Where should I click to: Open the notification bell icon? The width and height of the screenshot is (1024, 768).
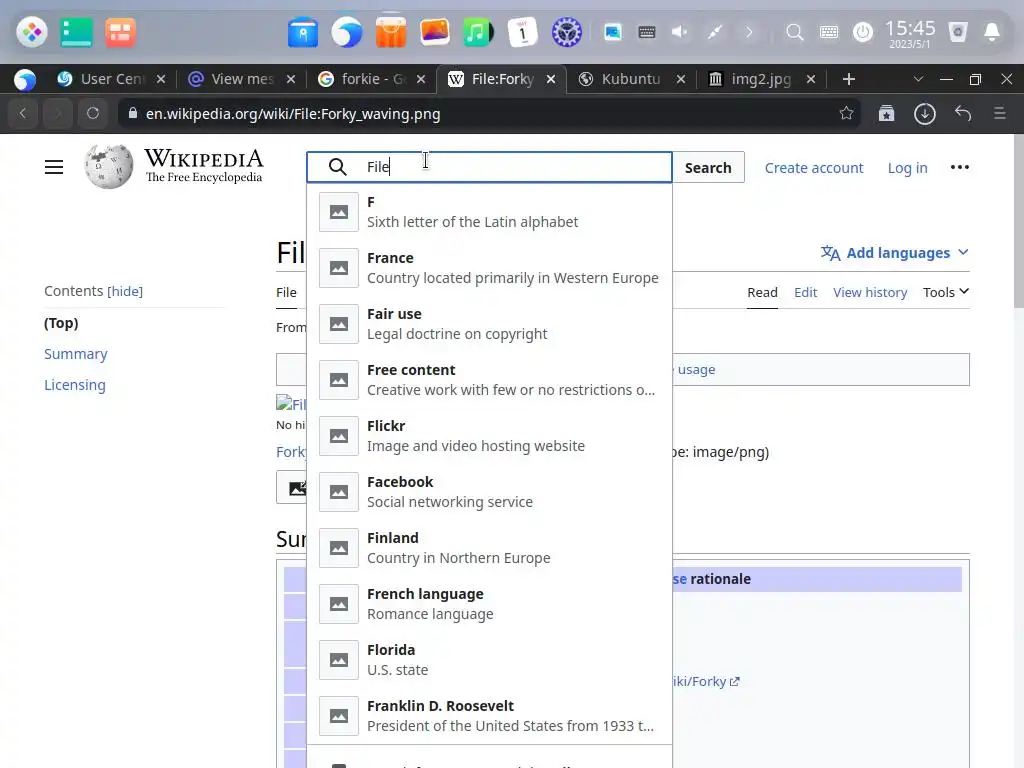tap(991, 32)
